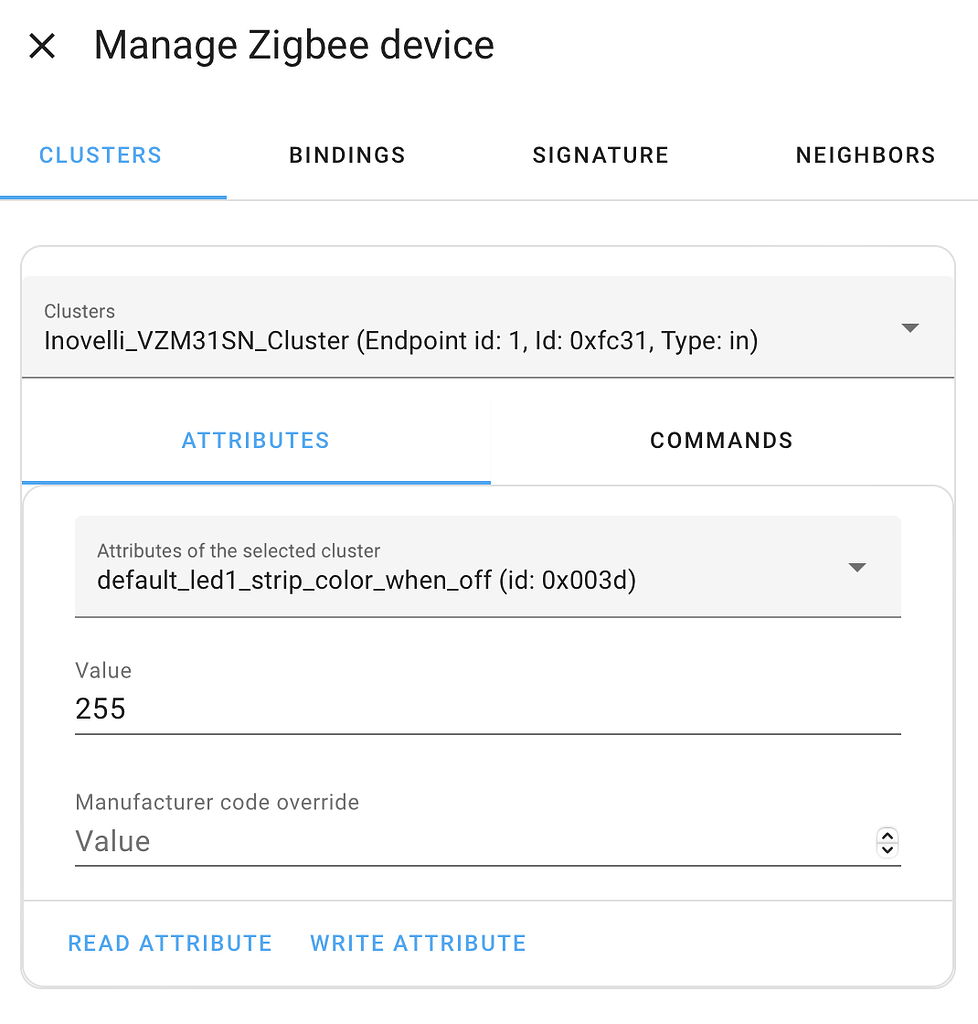
Task: Click WRITE ATTRIBUTE
Action: click(x=417, y=943)
